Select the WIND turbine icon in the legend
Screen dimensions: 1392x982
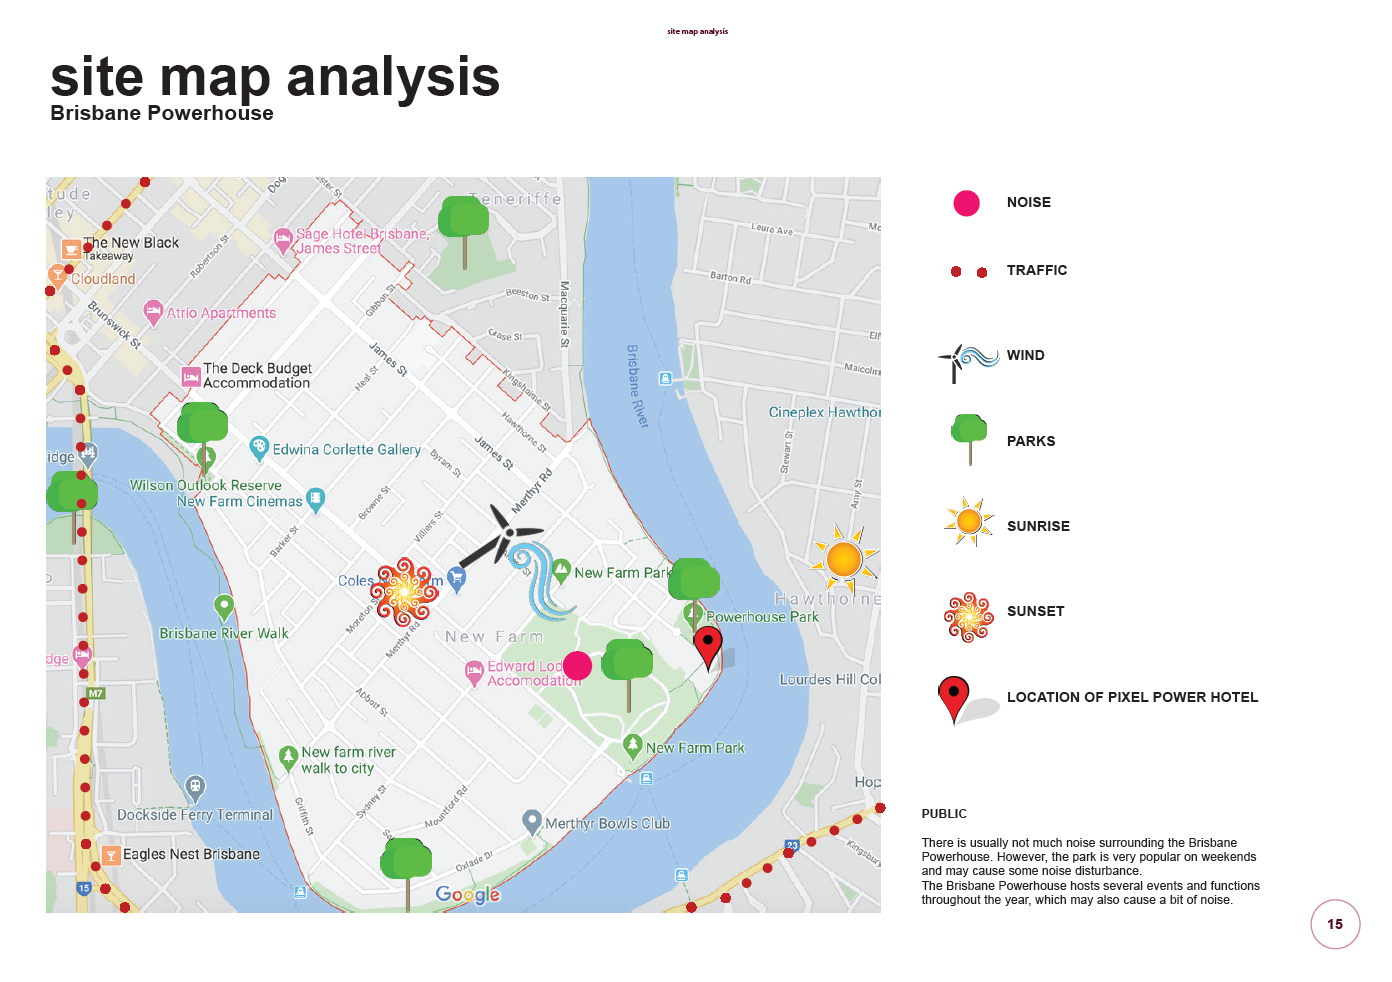tap(967, 362)
